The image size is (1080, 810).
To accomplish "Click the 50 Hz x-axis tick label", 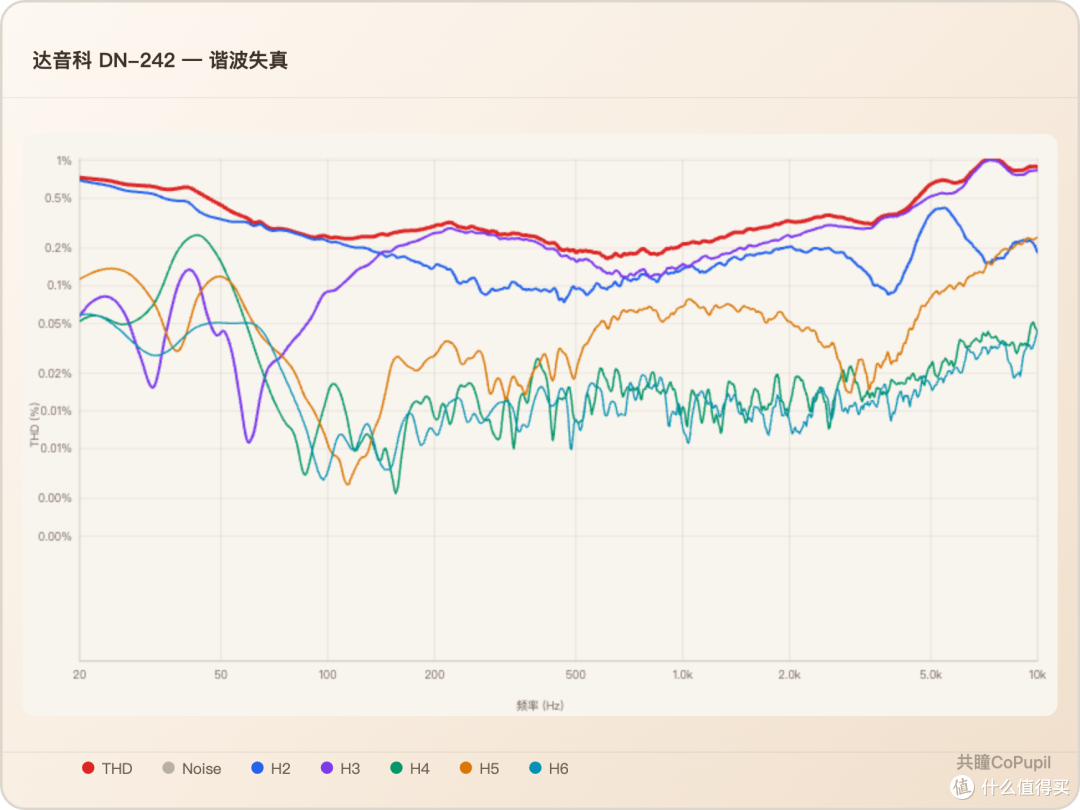I will point(220,675).
